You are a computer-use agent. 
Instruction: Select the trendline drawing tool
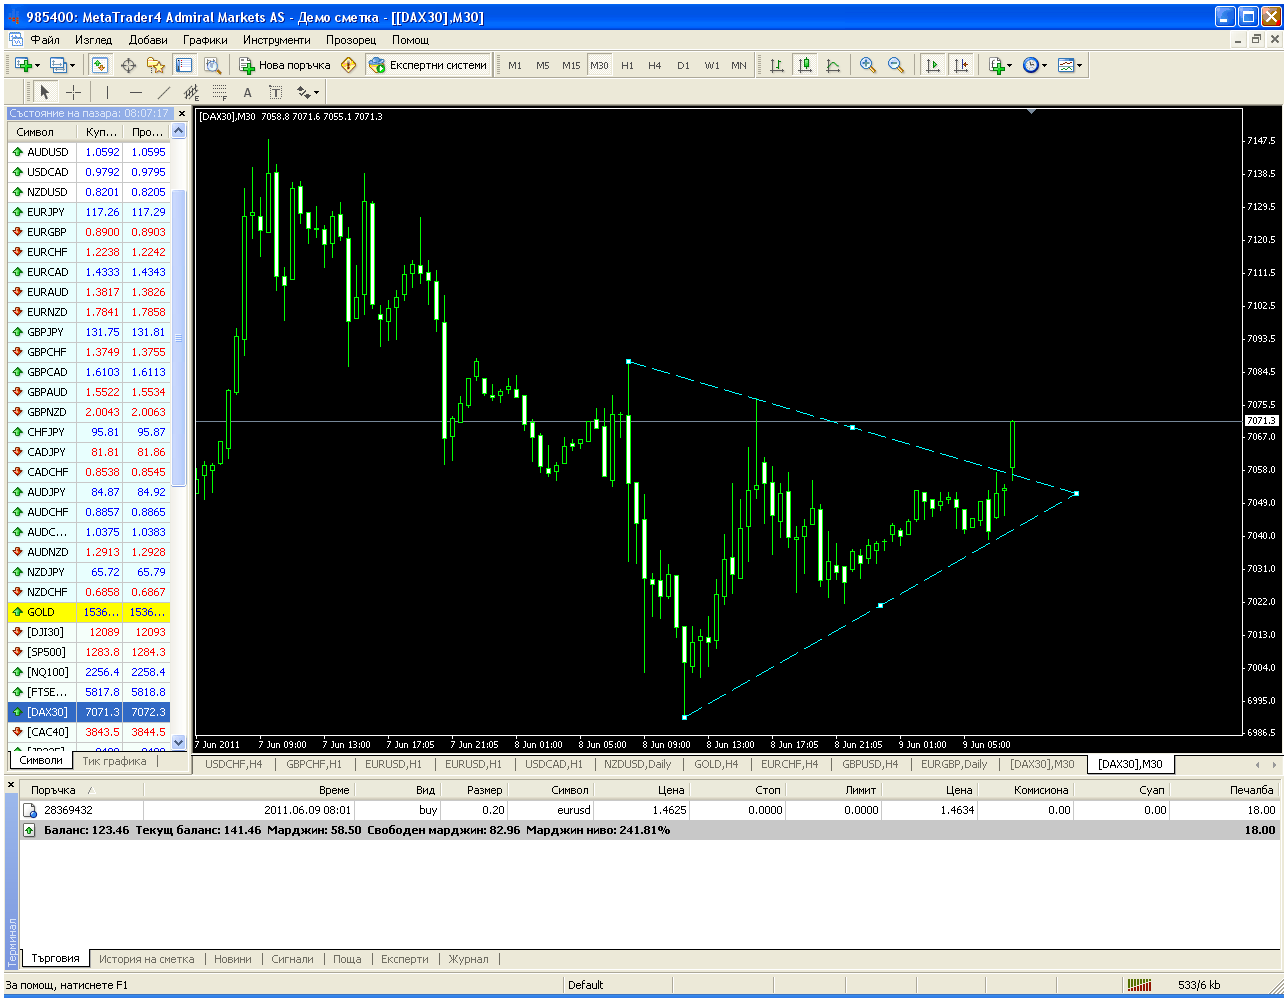pos(164,92)
